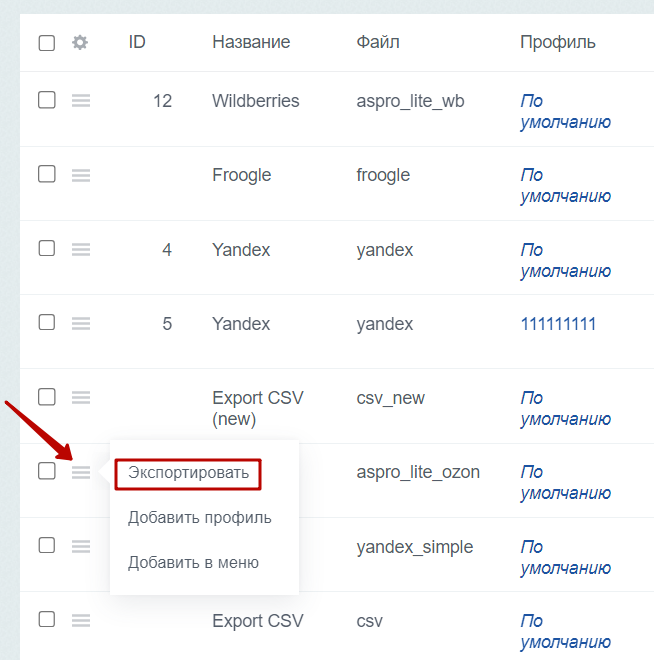Choose Экспортировать in context menu

click(x=189, y=473)
